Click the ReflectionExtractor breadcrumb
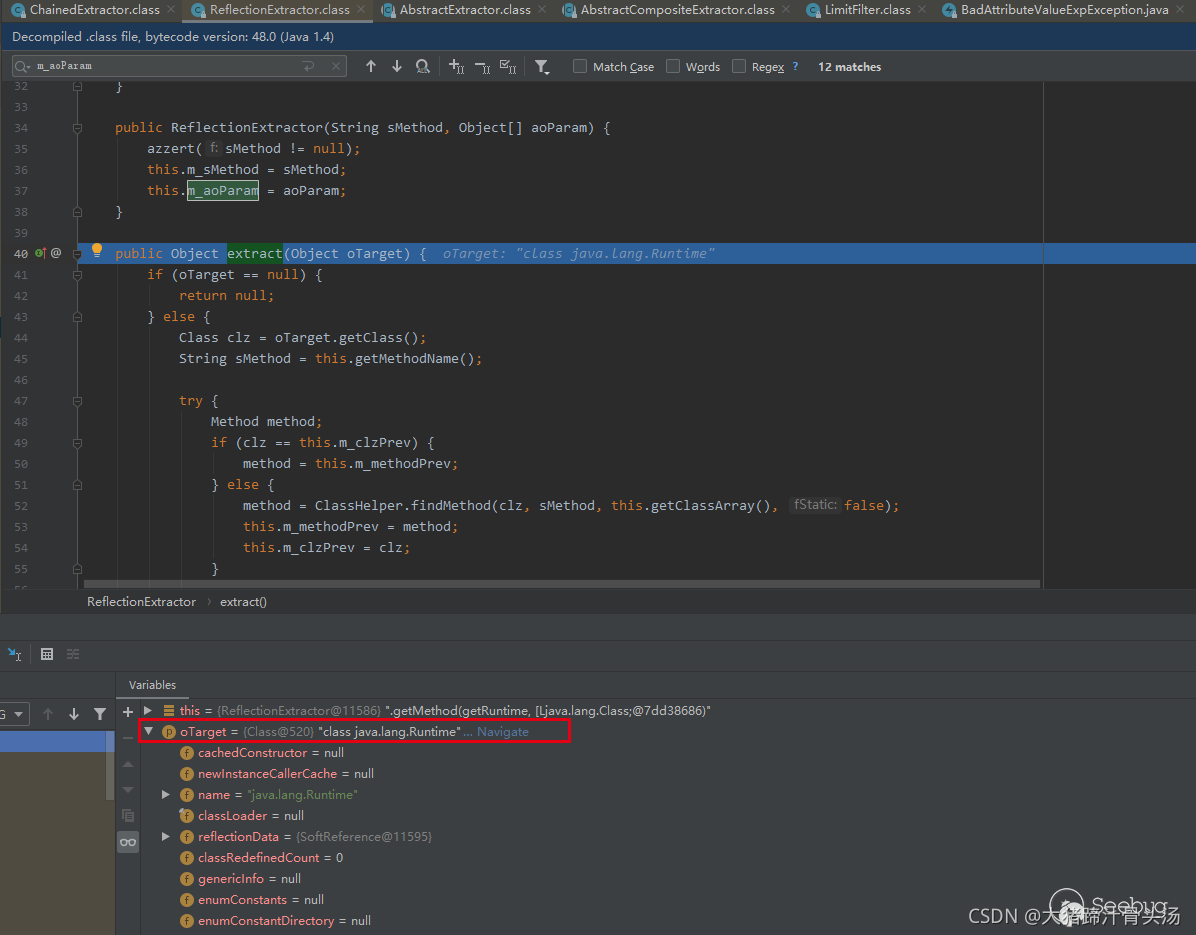Image resolution: width=1196 pixels, height=935 pixels. 141,602
